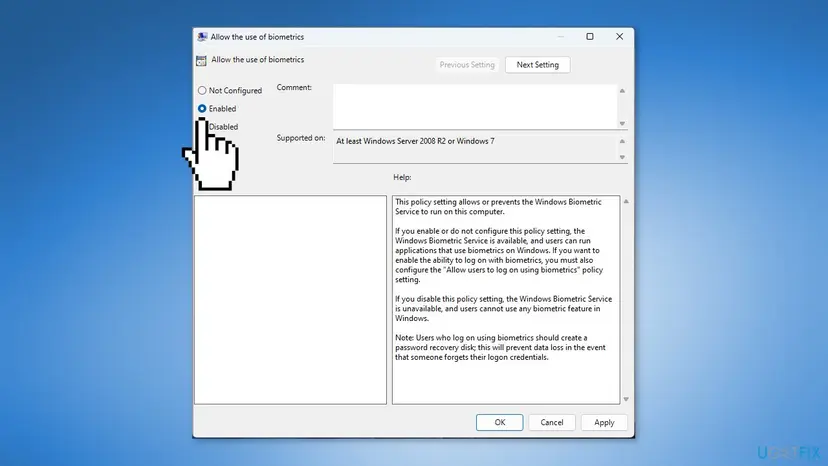Cancel the policy dialog

[x=552, y=422]
